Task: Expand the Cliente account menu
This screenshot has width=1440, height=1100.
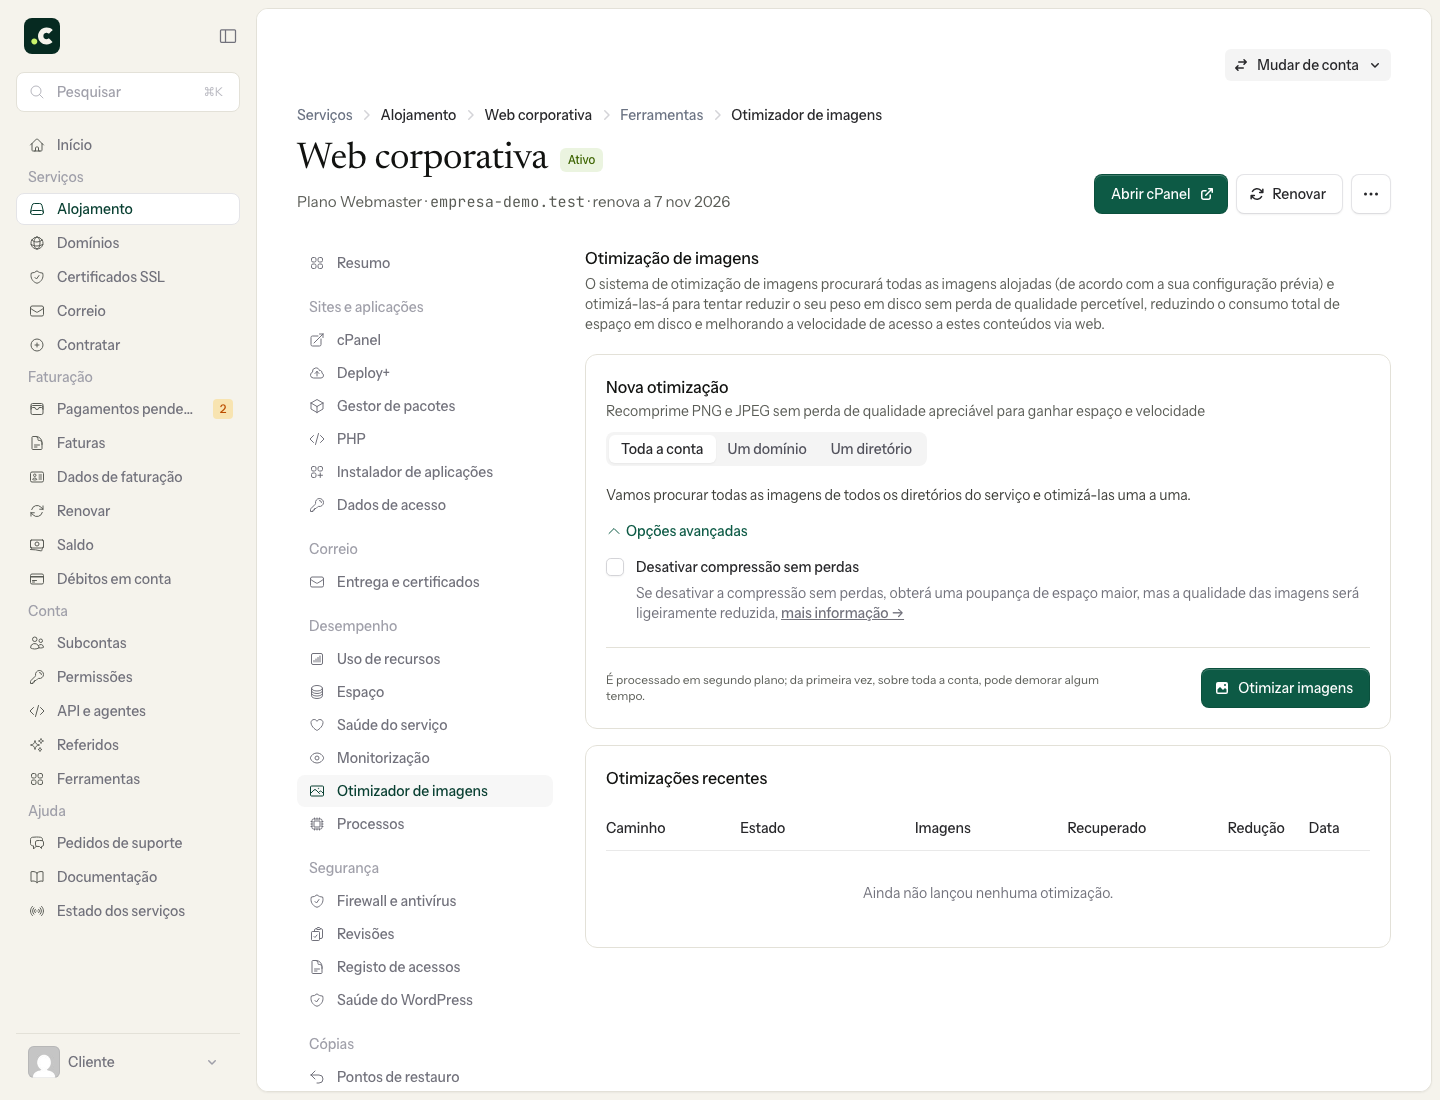Action: tap(128, 1062)
